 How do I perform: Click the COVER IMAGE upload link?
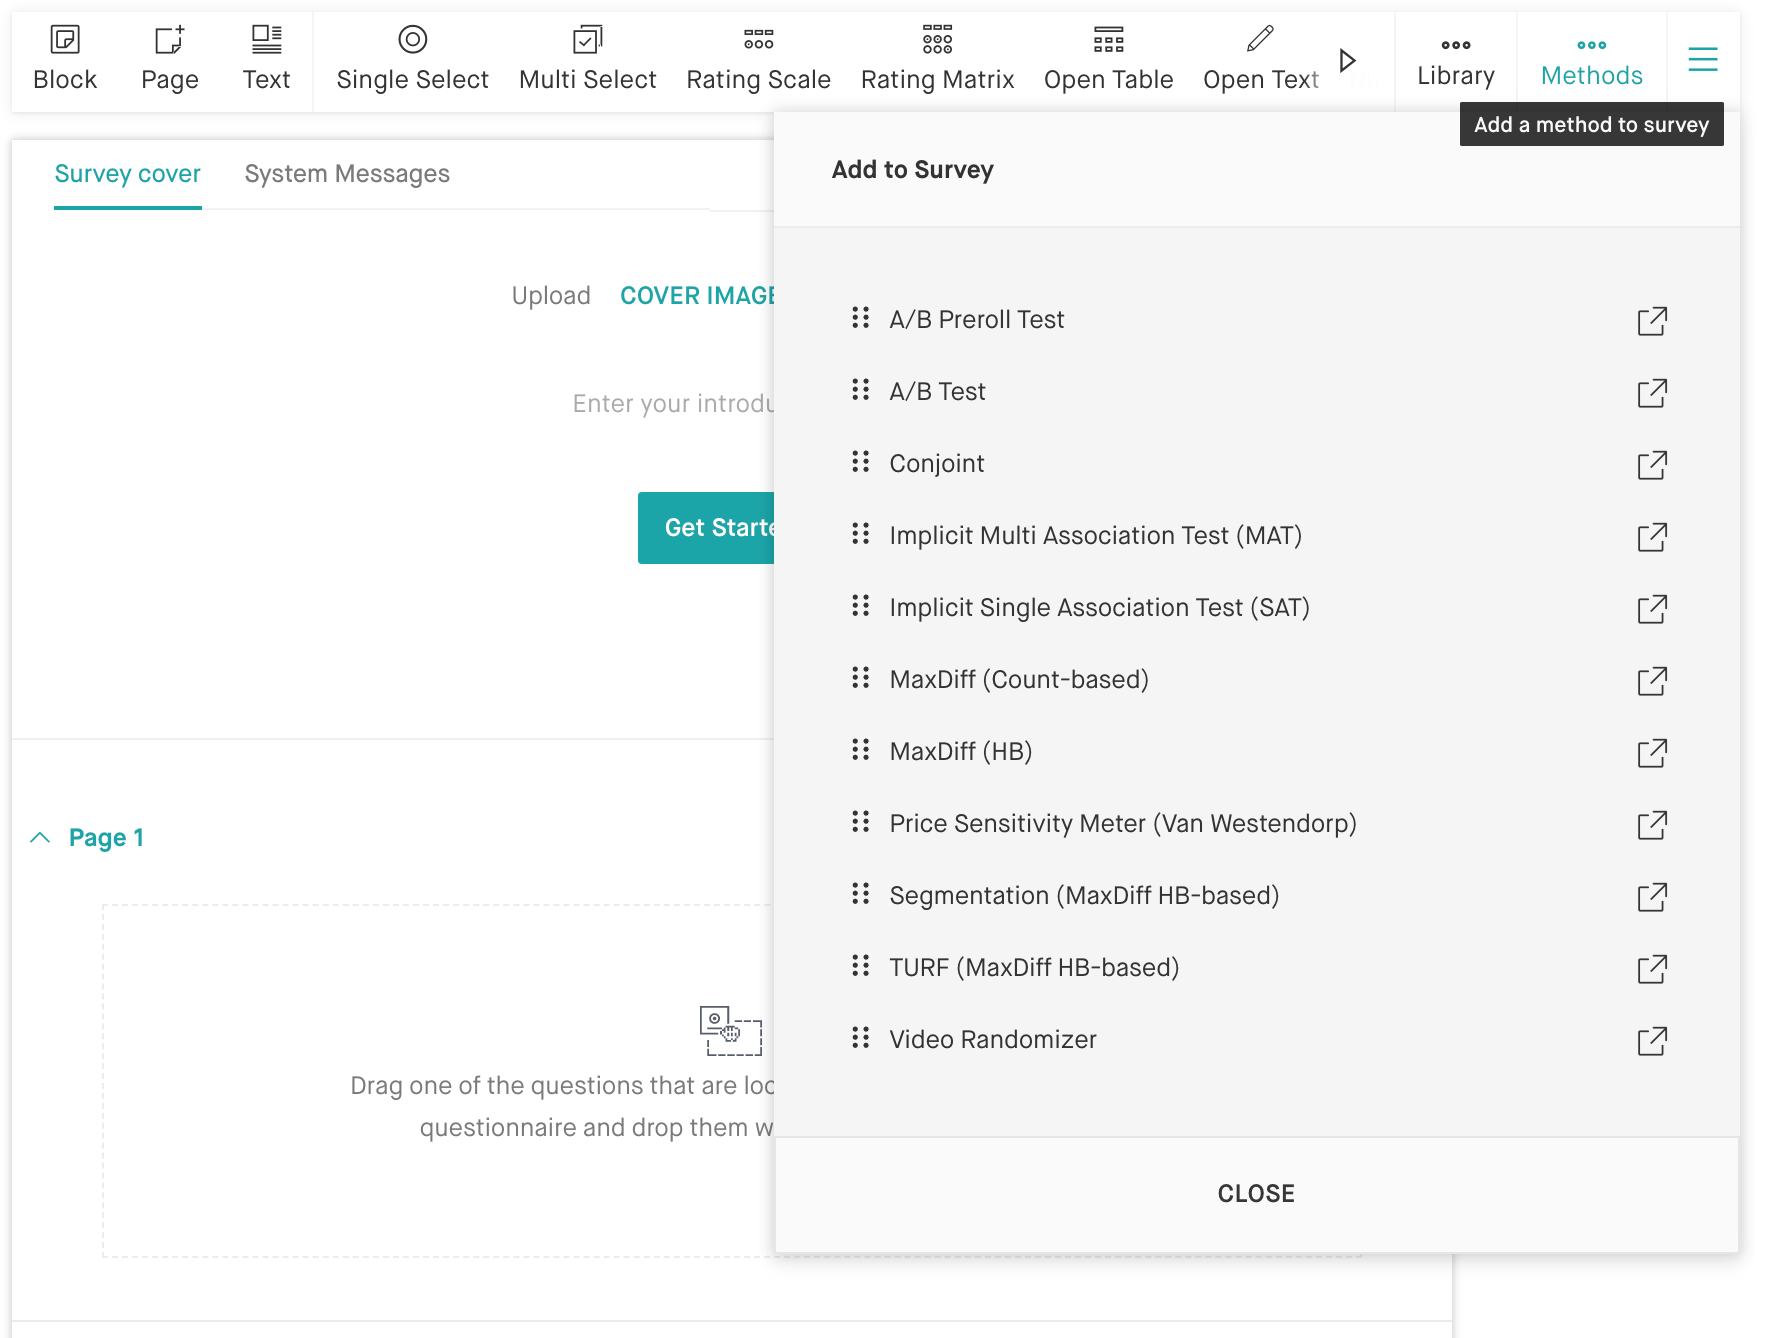point(697,296)
